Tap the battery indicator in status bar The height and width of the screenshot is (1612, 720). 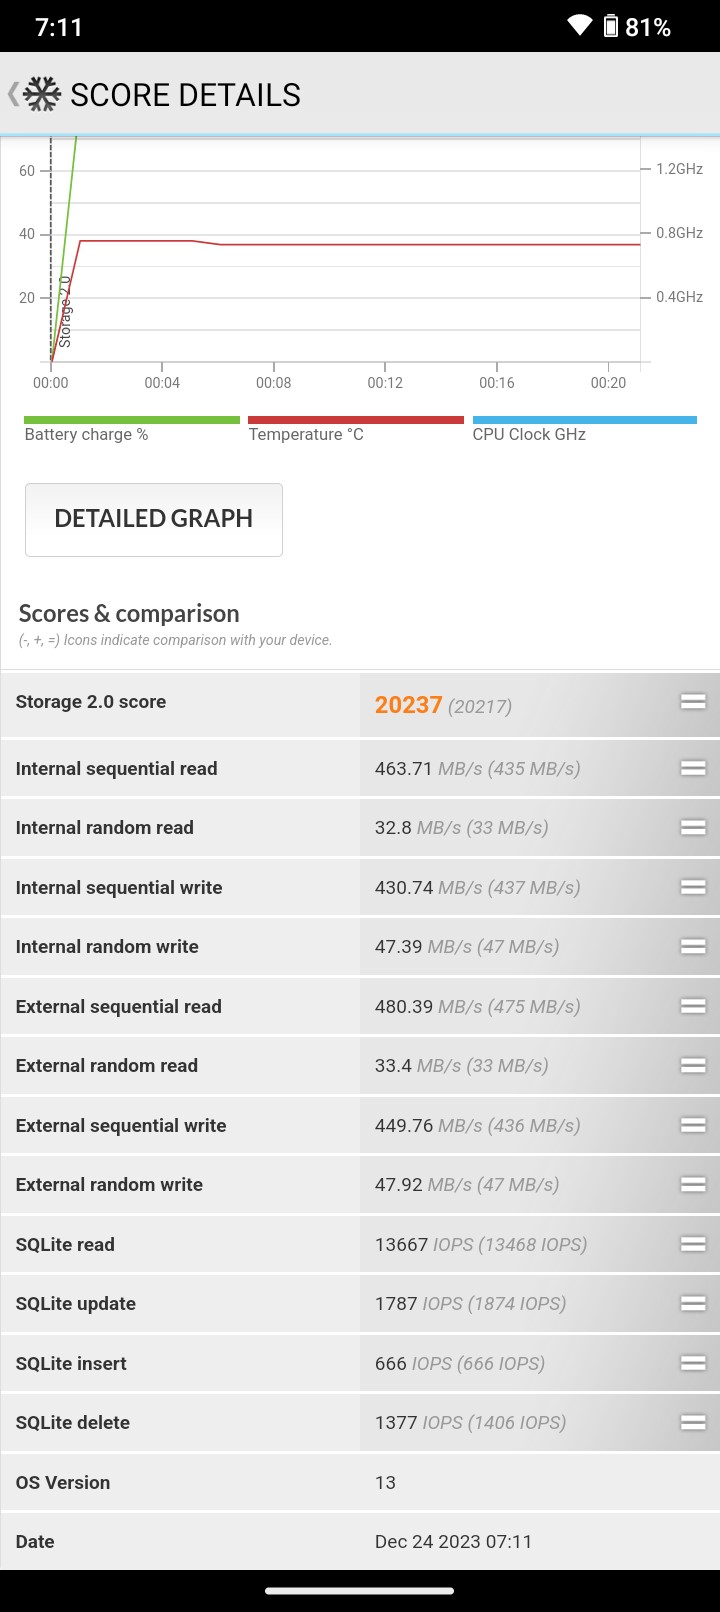tap(610, 26)
